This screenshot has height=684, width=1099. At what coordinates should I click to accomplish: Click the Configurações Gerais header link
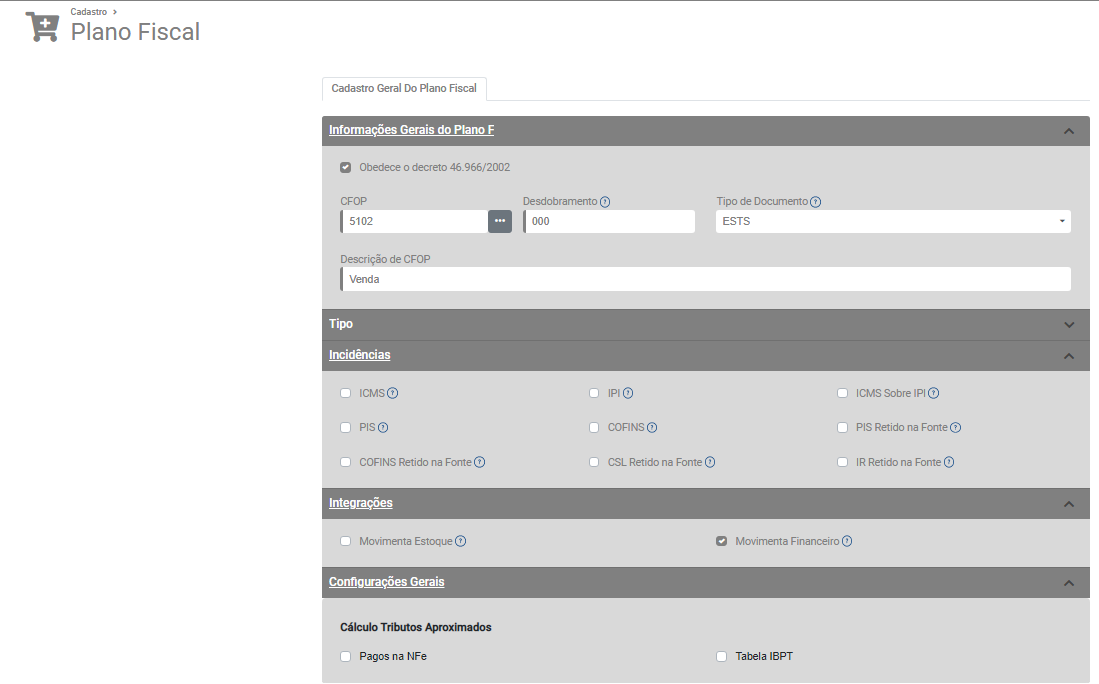(x=387, y=582)
